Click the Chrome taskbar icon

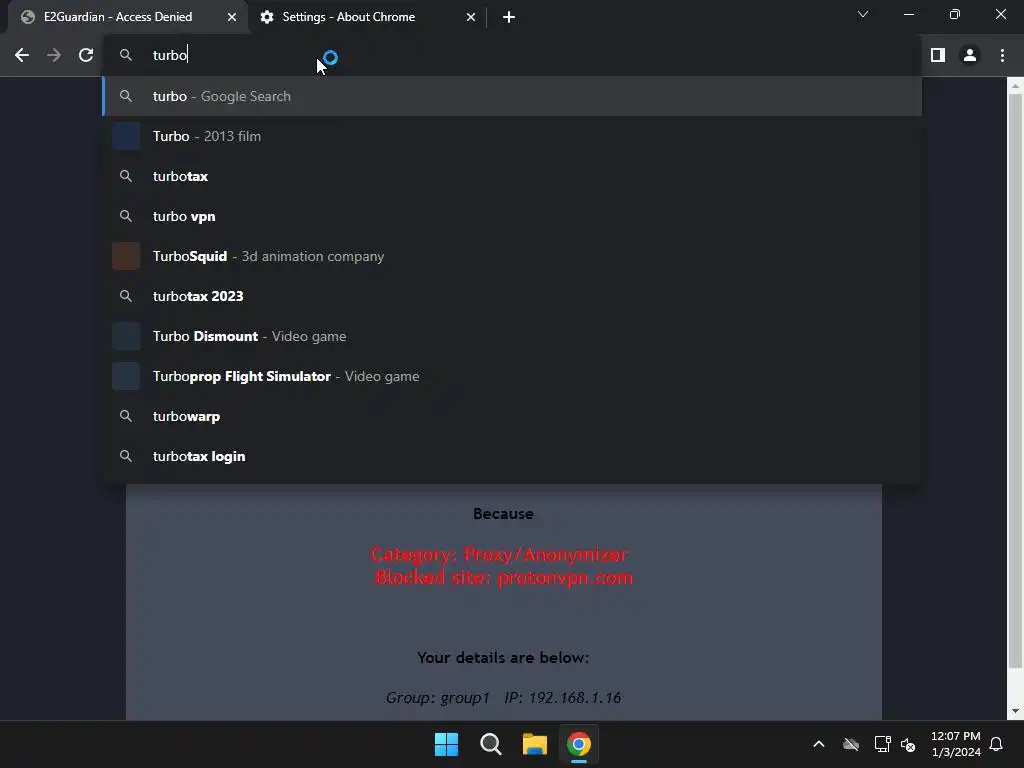pyautogui.click(x=579, y=744)
